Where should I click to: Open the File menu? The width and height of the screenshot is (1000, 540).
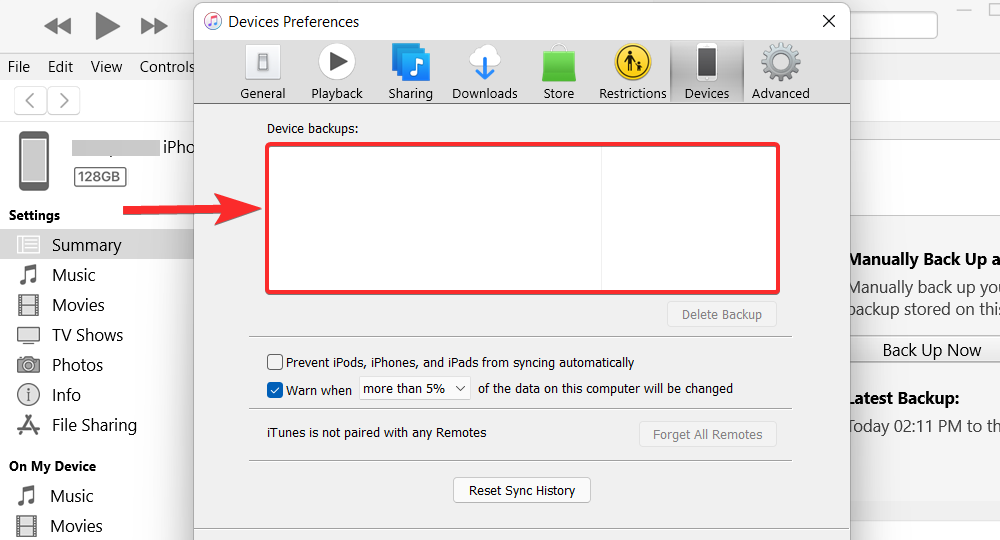(x=19, y=67)
